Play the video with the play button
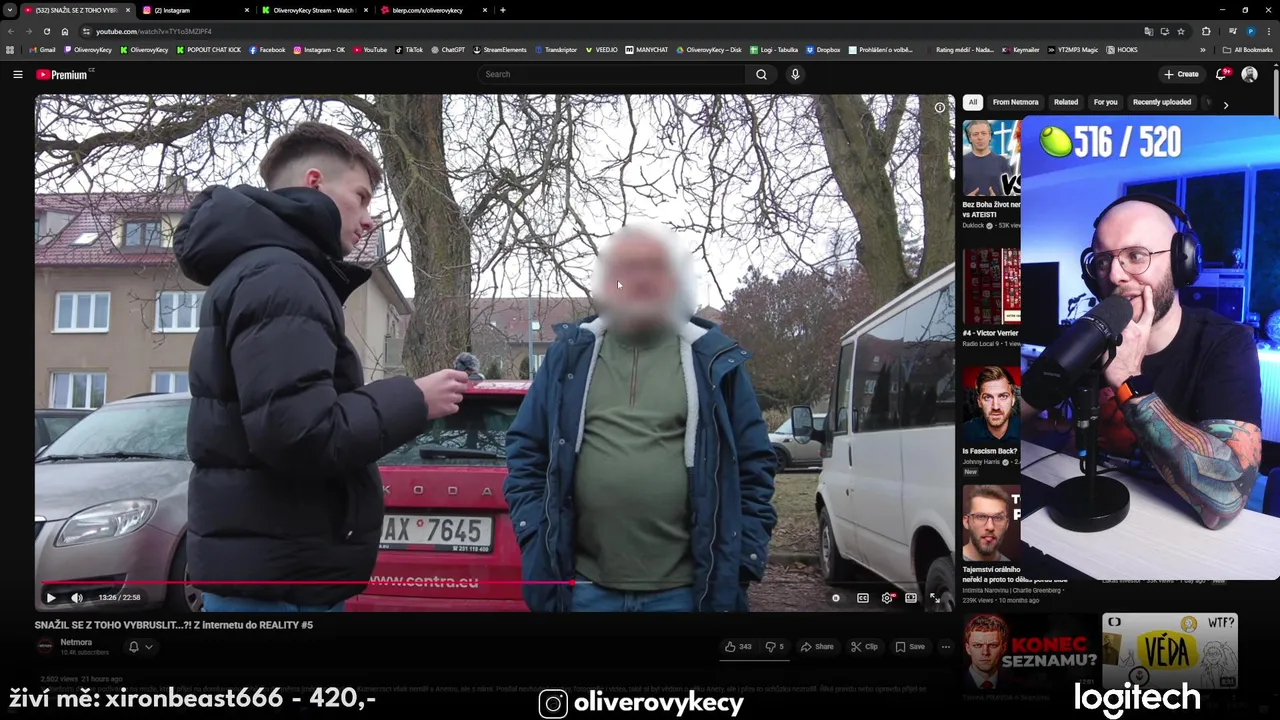This screenshot has height=720, width=1280. tap(51, 598)
